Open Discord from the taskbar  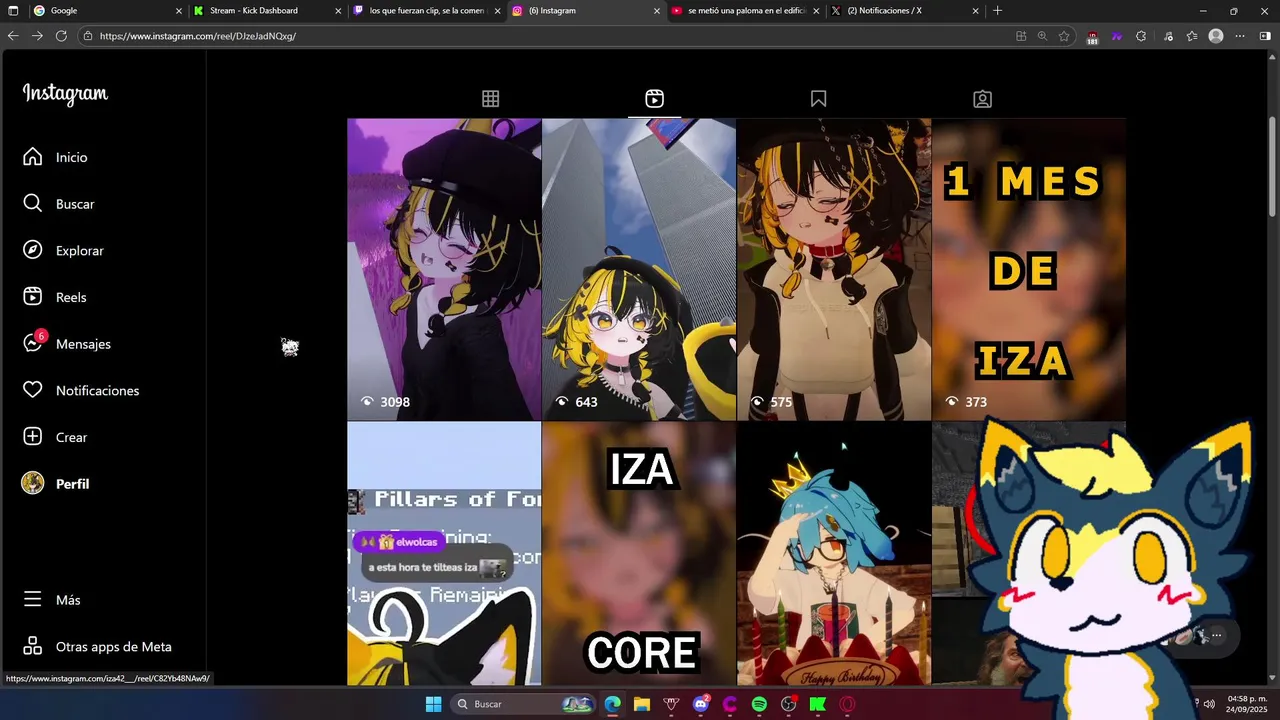[701, 704]
